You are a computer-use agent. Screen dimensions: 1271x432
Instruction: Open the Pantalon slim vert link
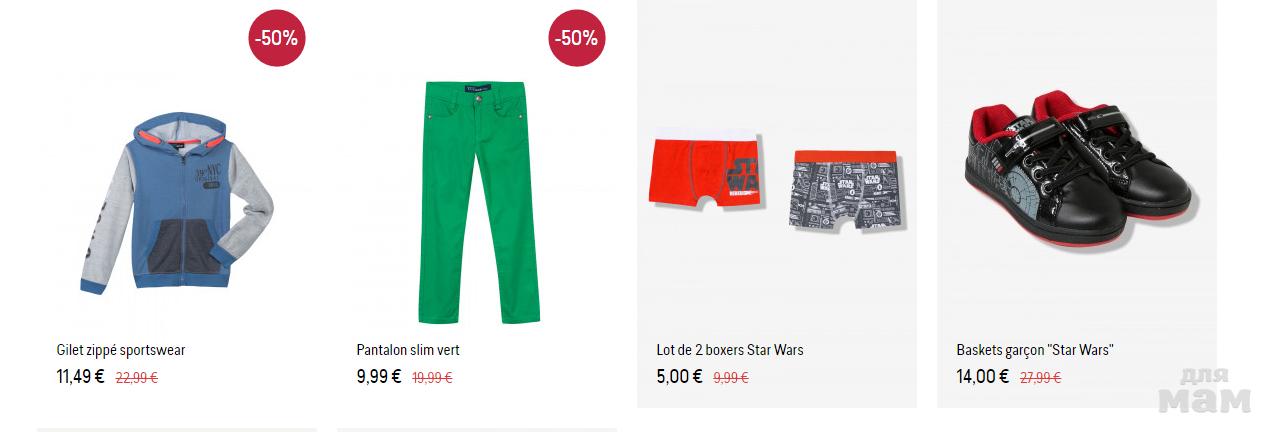pyautogui.click(x=408, y=350)
